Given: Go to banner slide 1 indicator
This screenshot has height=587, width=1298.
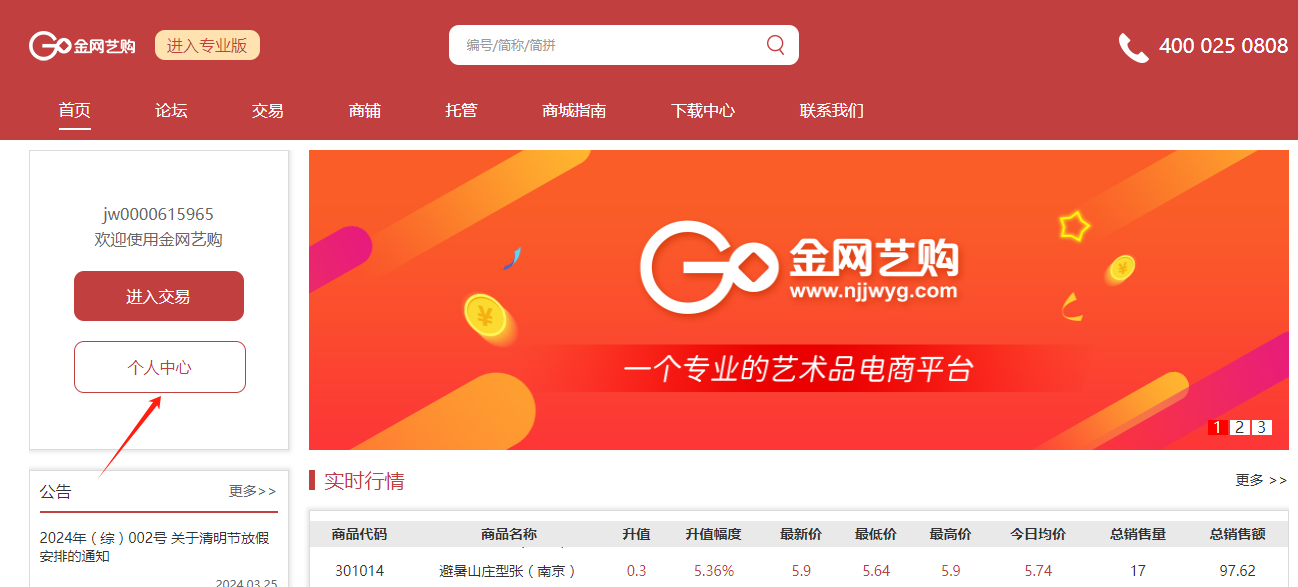Looking at the screenshot, I should (1217, 427).
